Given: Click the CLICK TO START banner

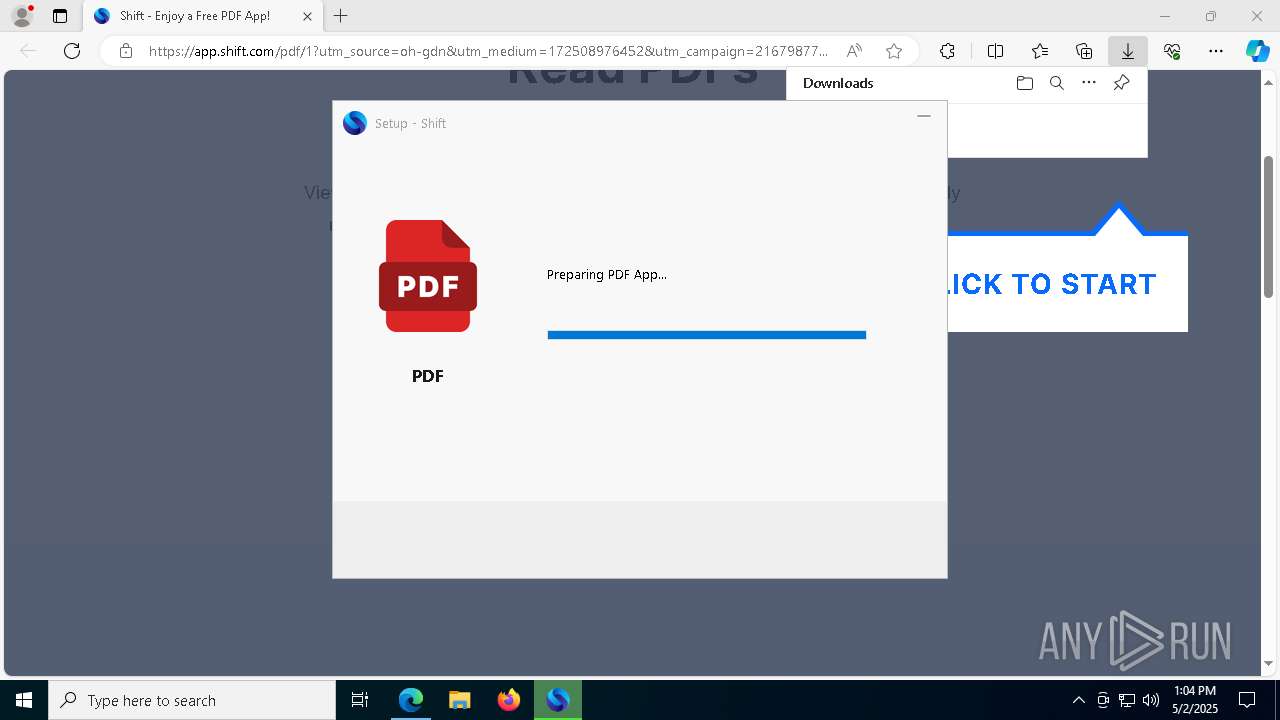Looking at the screenshot, I should click(1067, 283).
